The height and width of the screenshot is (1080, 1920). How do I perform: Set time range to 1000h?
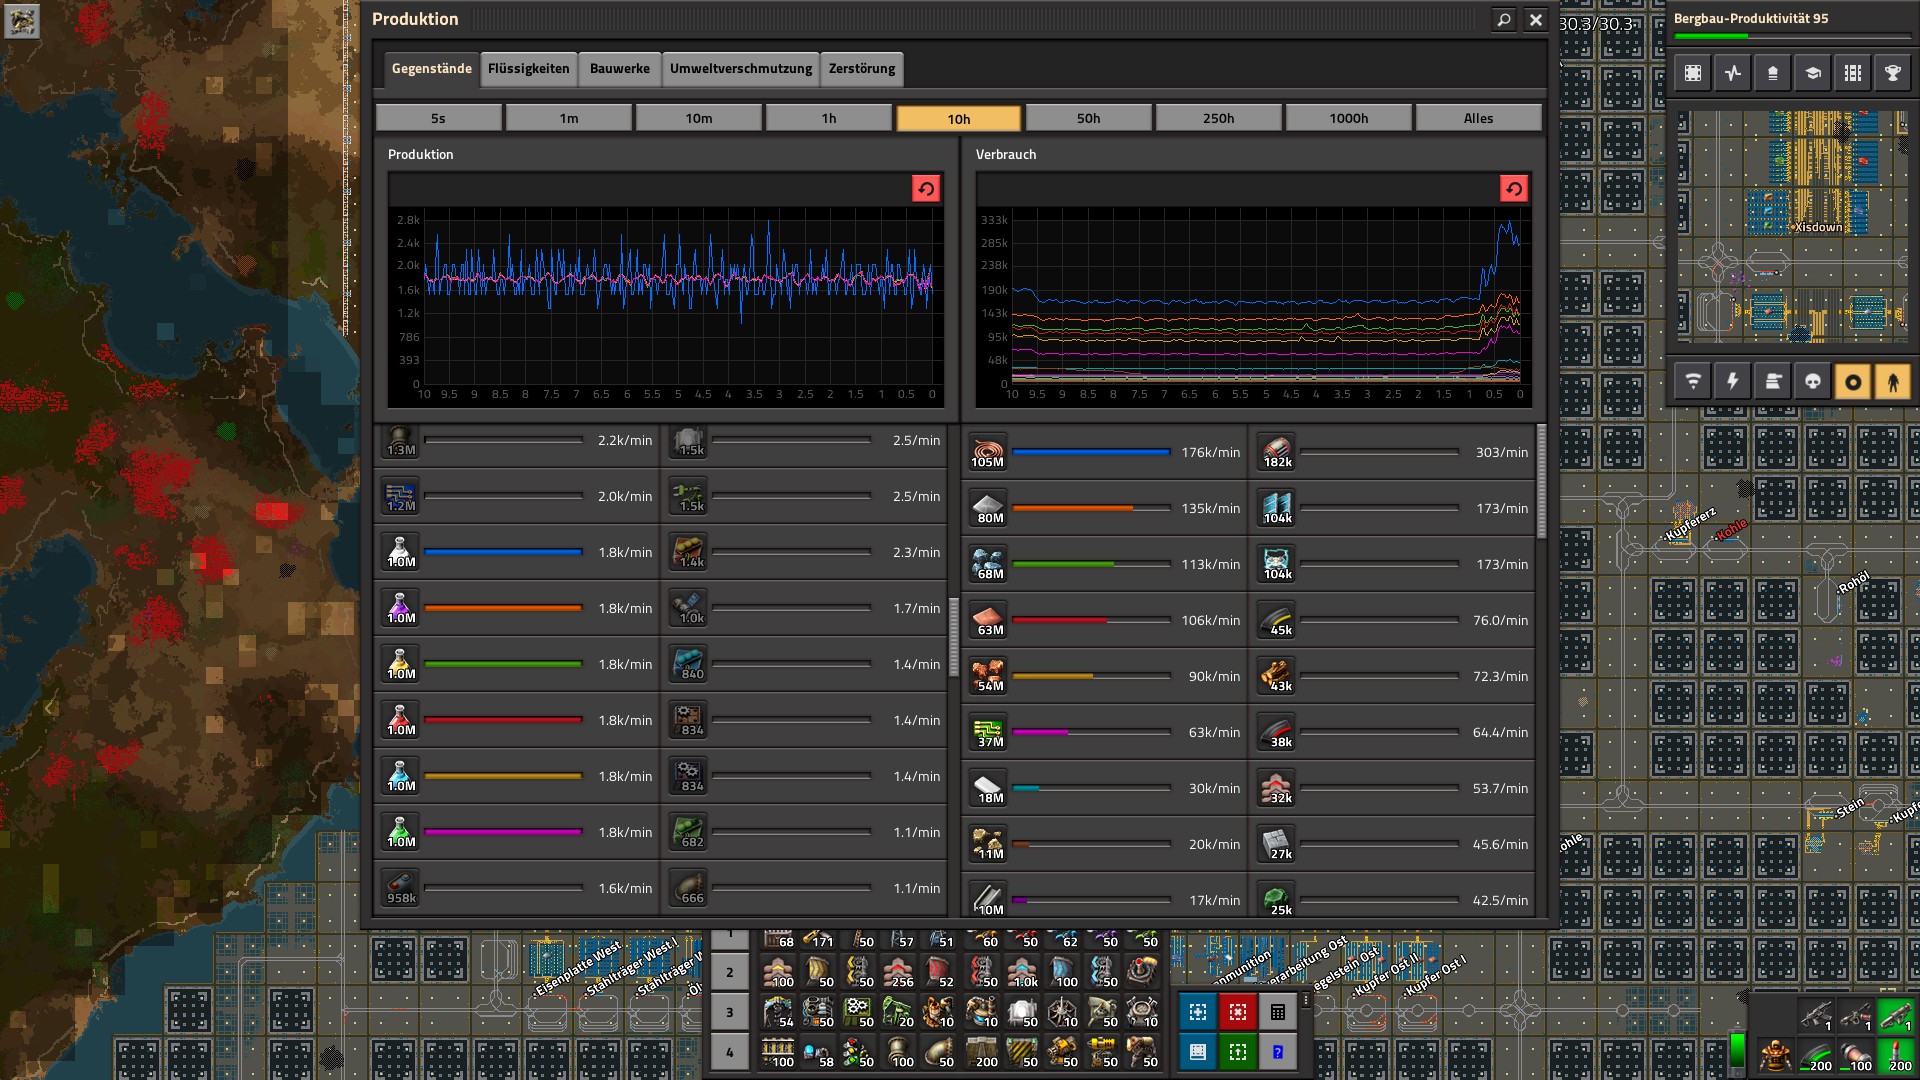(1349, 118)
